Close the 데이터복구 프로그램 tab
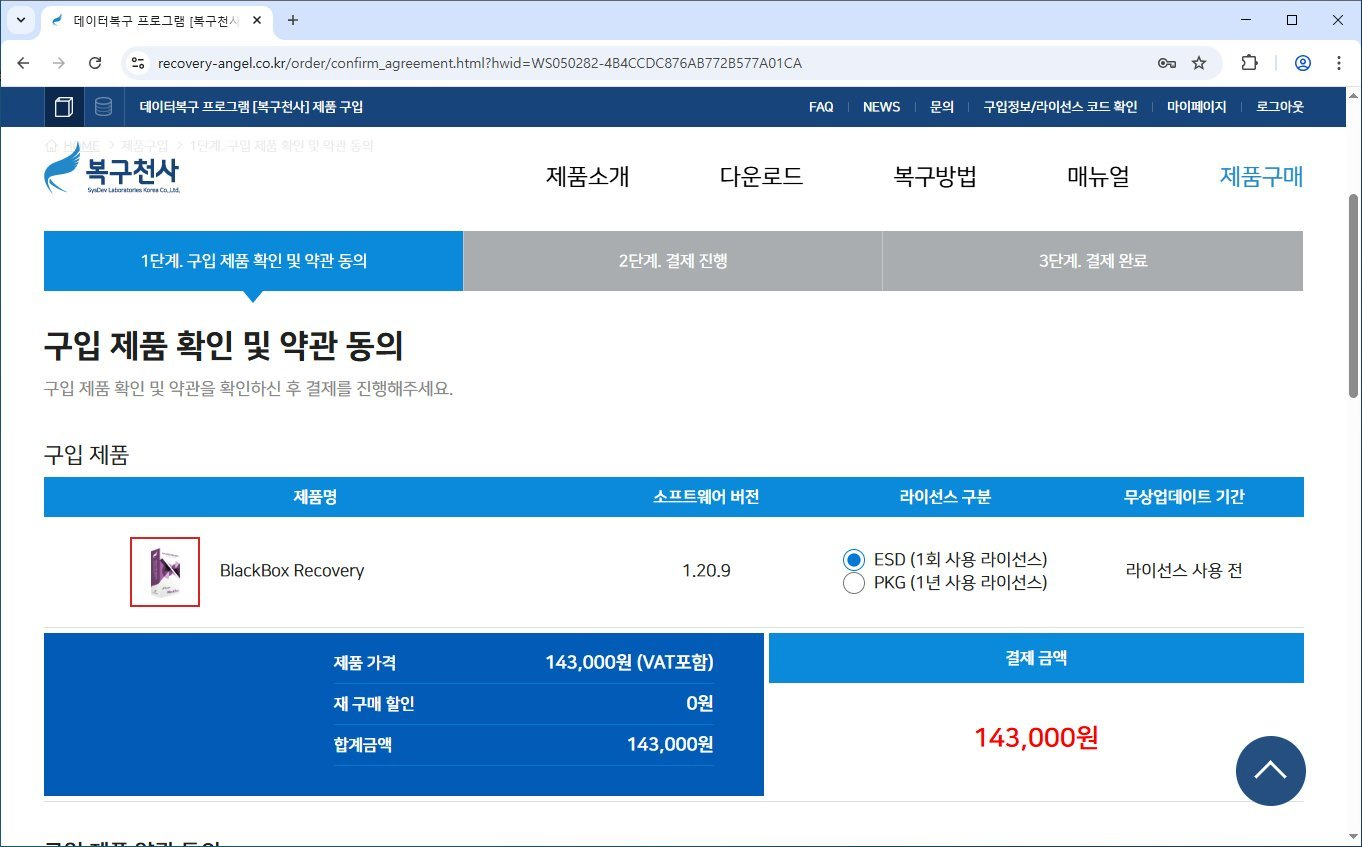 [257, 20]
